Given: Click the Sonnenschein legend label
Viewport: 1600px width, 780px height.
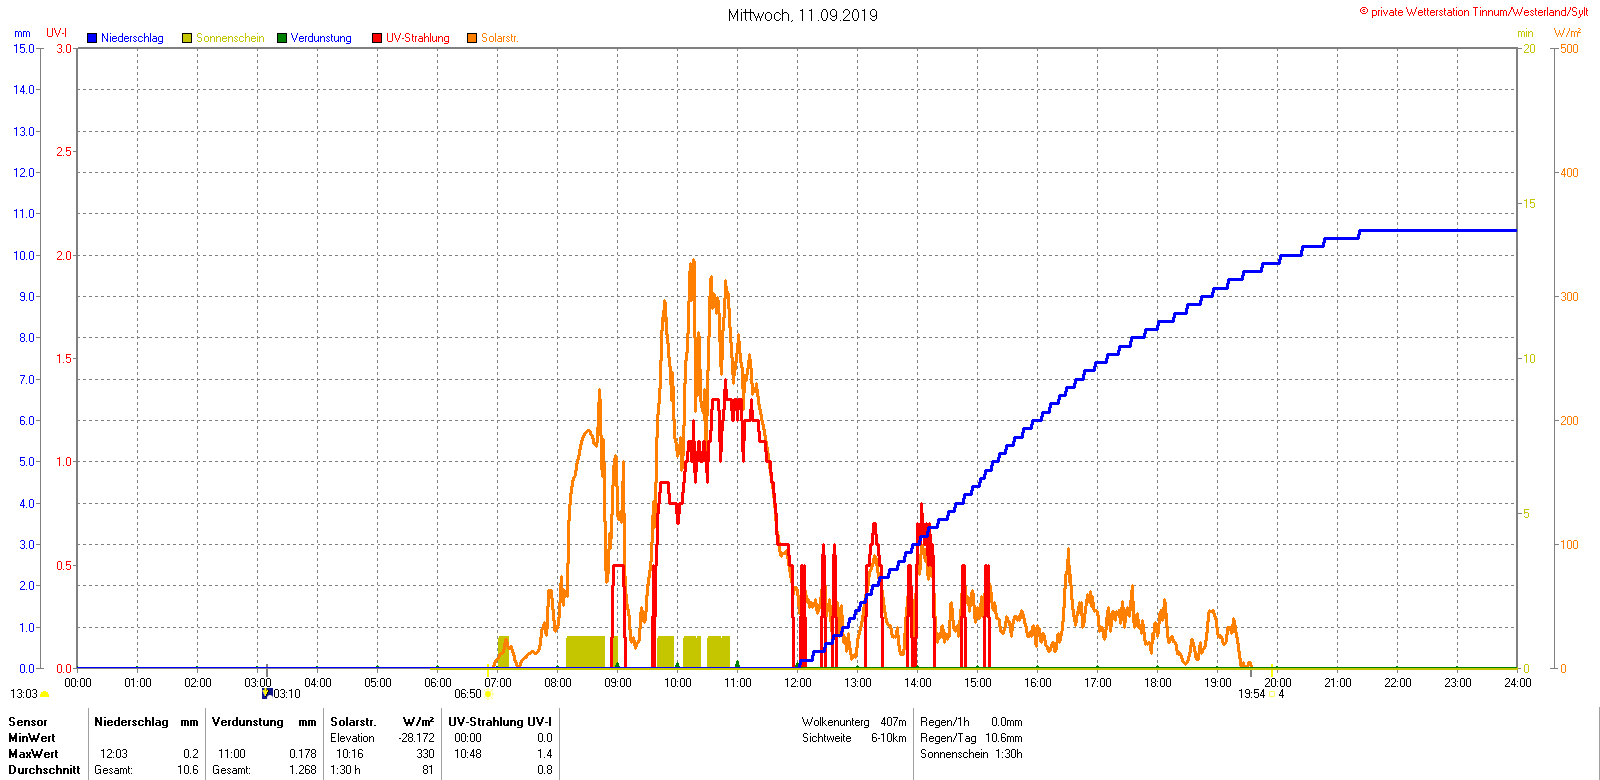Looking at the screenshot, I should click(x=230, y=38).
